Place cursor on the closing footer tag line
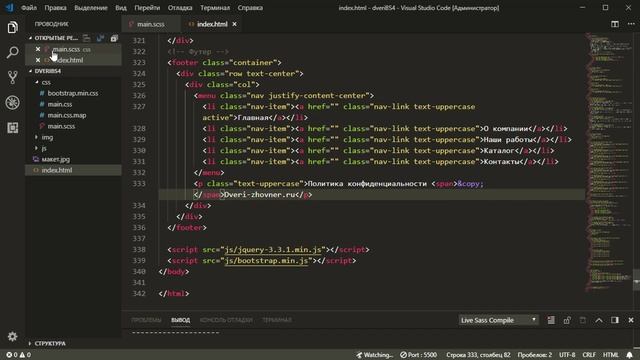This screenshot has width=640, height=360. (x=187, y=227)
